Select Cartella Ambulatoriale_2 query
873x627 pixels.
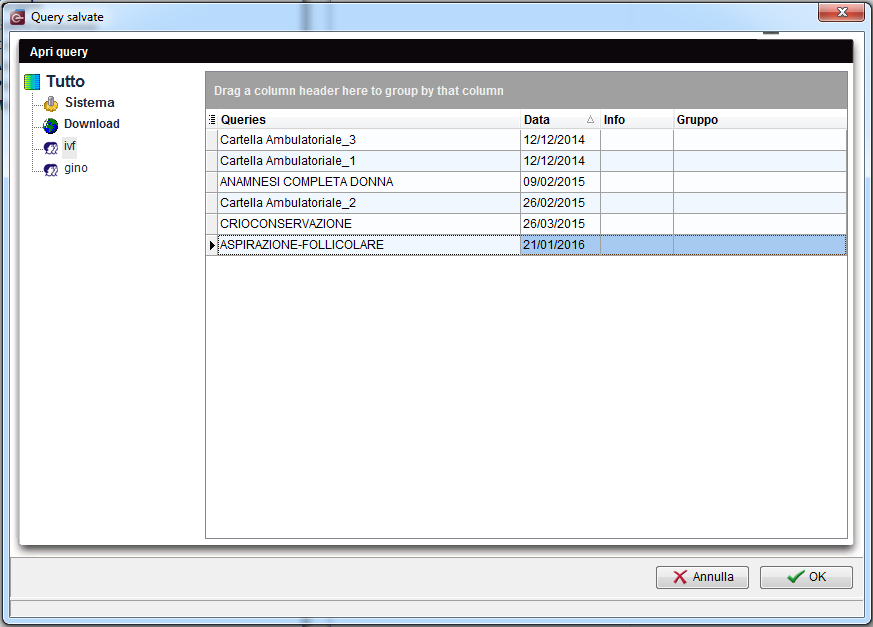[x=369, y=203]
